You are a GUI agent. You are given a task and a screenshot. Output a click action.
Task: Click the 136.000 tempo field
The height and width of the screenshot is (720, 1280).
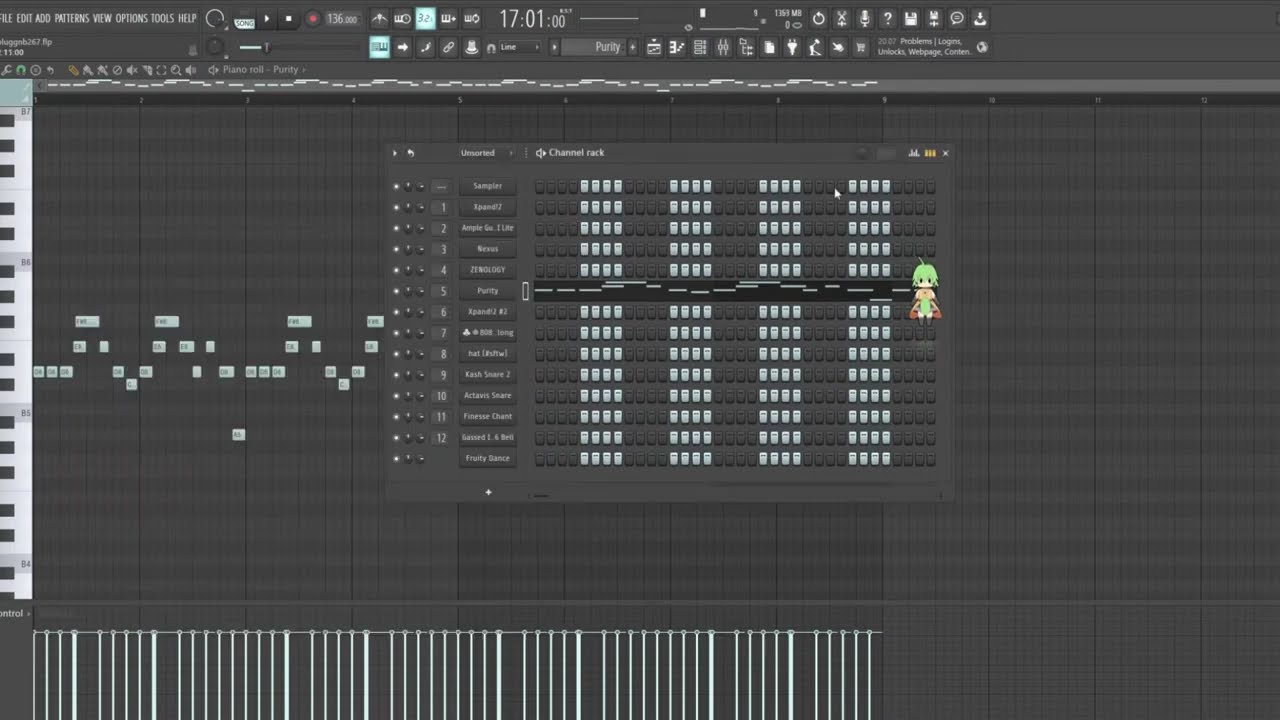[x=342, y=19]
